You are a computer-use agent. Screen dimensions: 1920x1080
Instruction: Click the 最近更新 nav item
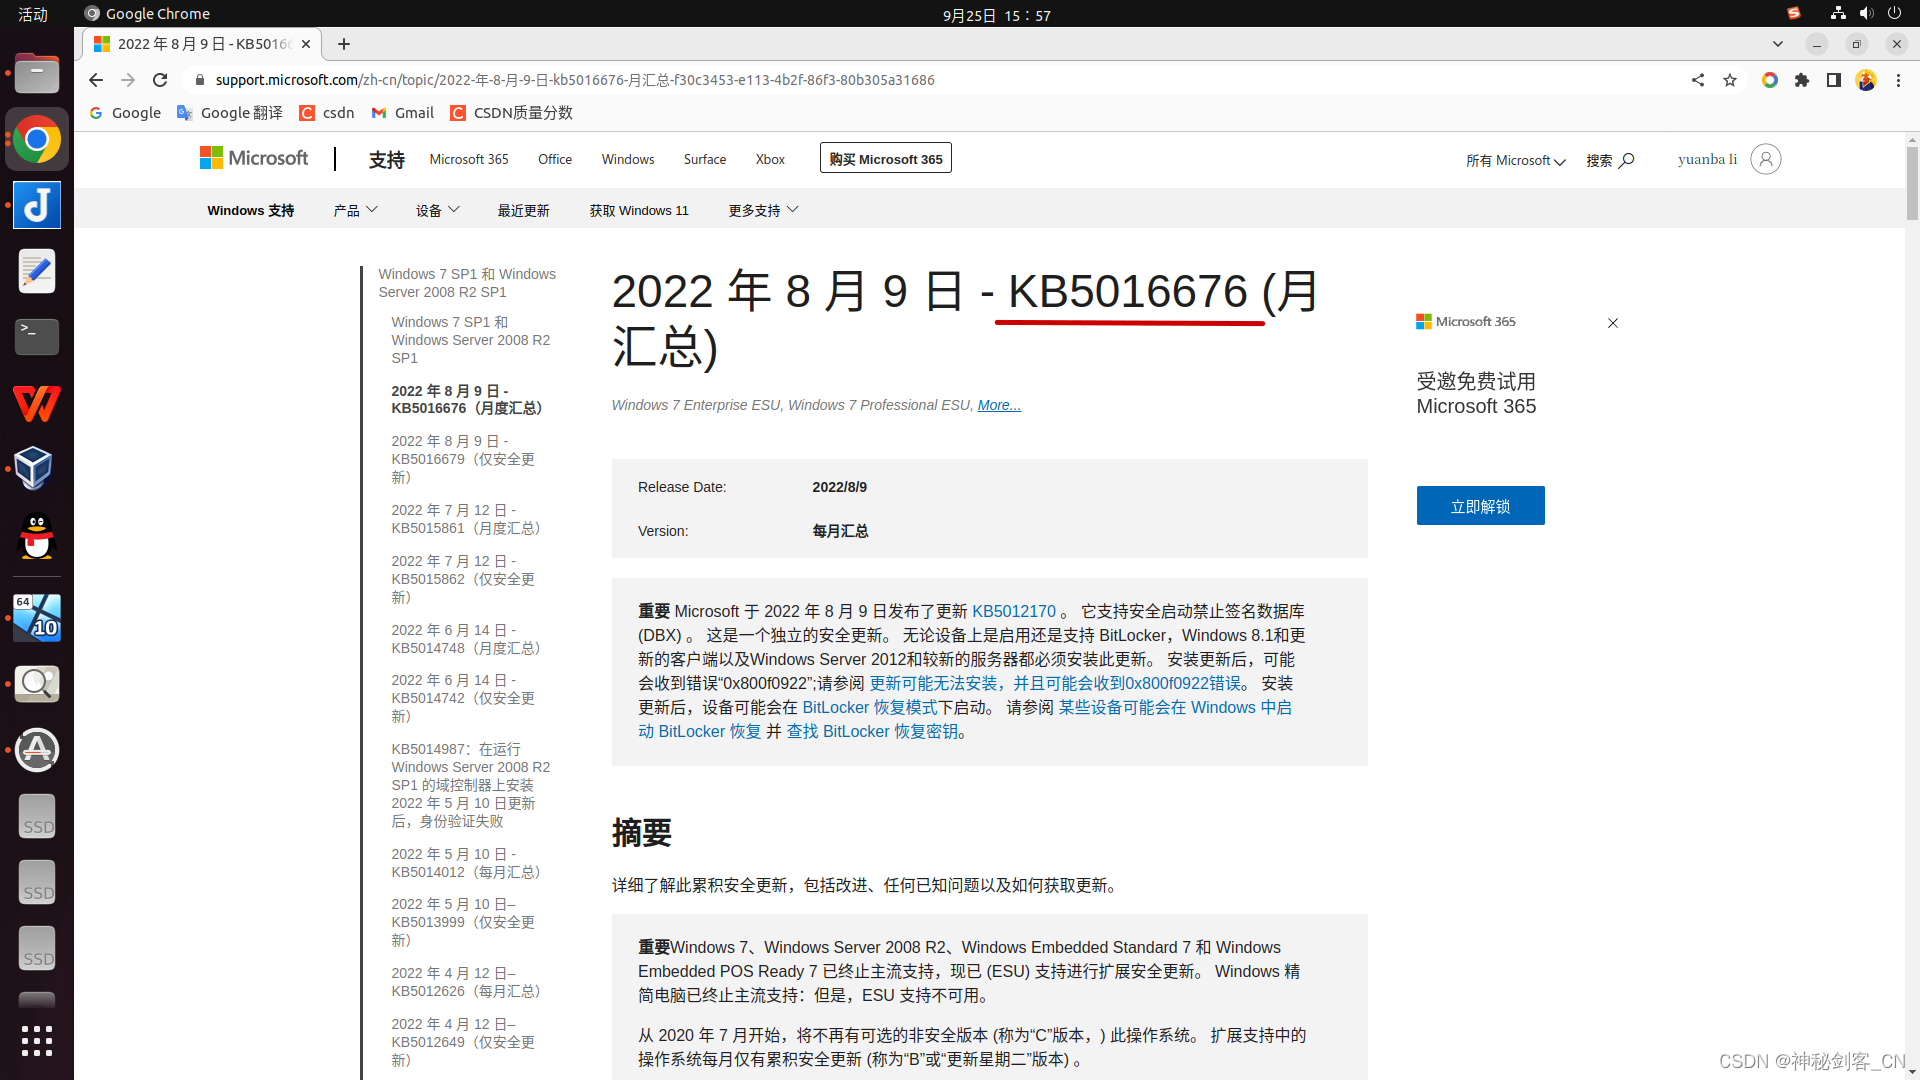[x=524, y=210]
